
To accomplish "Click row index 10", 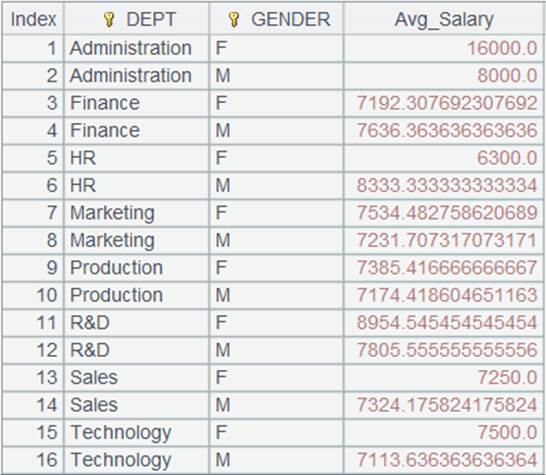I will click(x=33, y=296).
